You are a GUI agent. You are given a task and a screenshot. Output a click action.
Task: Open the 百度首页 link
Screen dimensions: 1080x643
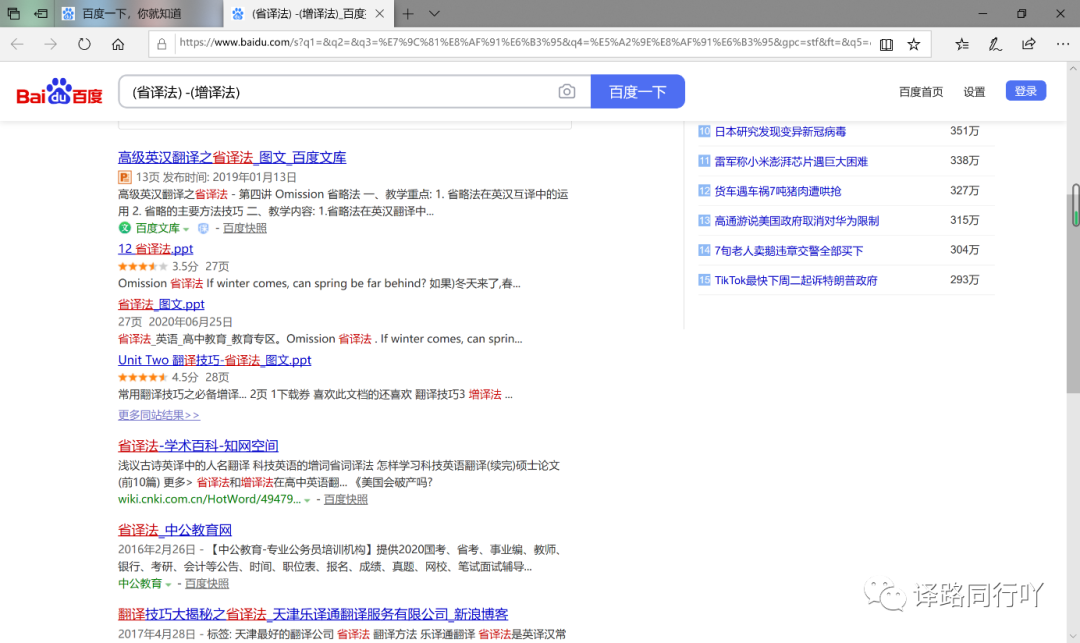(x=921, y=92)
